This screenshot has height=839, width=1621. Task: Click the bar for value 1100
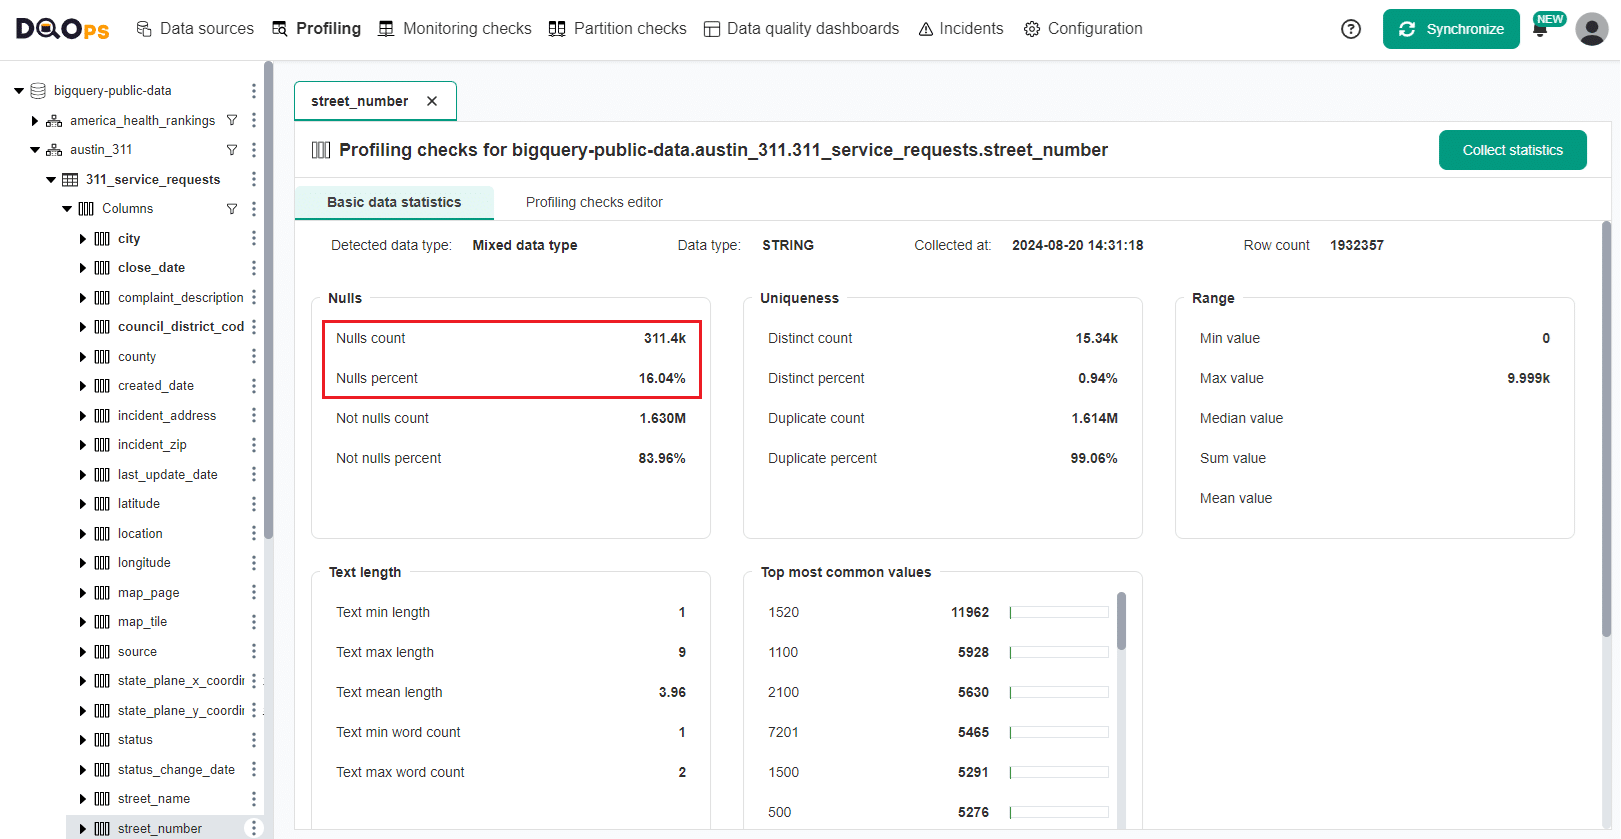pyautogui.click(x=1059, y=653)
